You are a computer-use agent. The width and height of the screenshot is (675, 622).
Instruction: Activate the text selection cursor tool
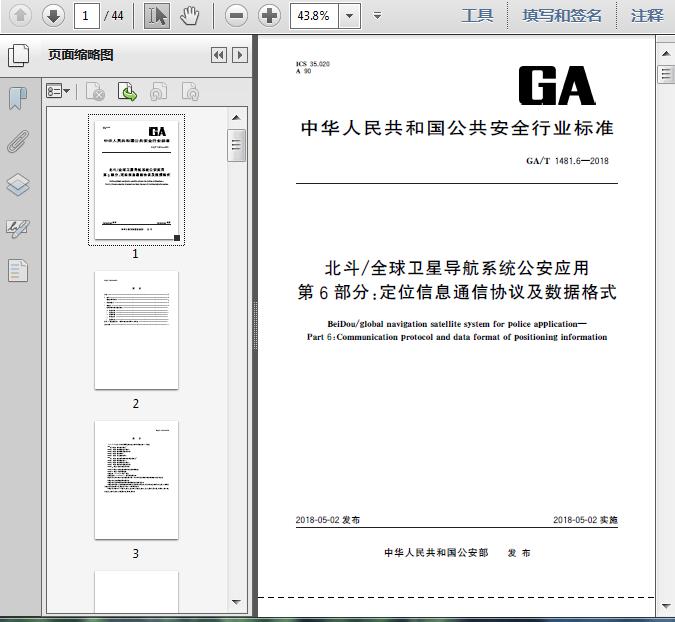coord(157,16)
